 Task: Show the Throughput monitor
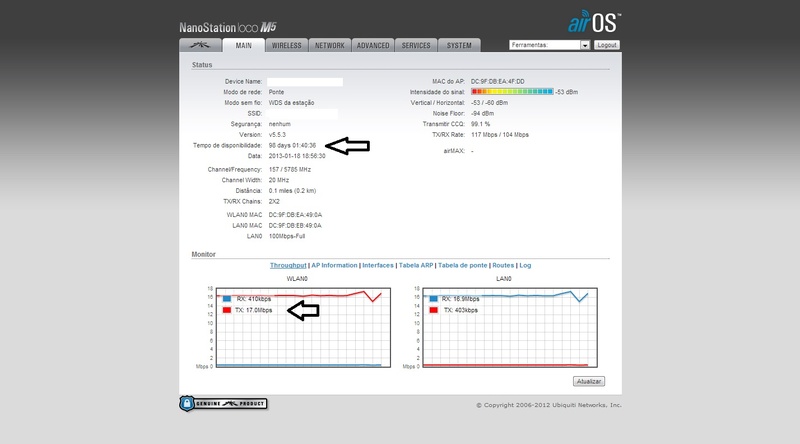(288, 265)
